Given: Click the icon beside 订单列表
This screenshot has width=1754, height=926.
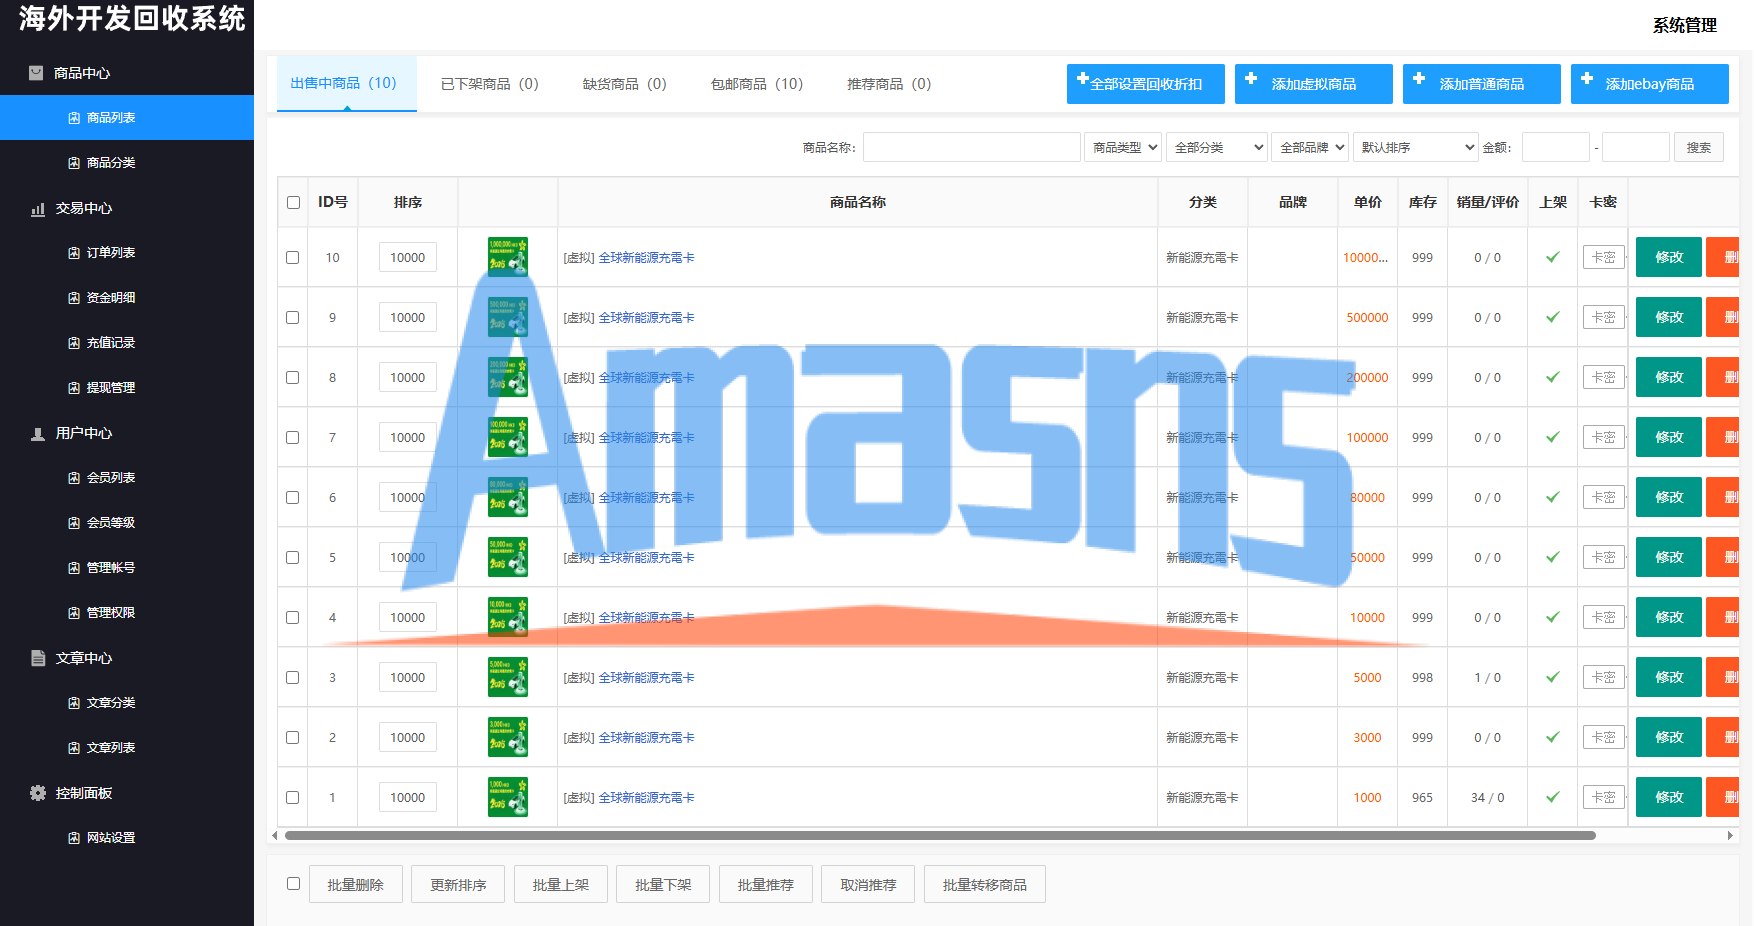Looking at the screenshot, I should click(x=74, y=253).
